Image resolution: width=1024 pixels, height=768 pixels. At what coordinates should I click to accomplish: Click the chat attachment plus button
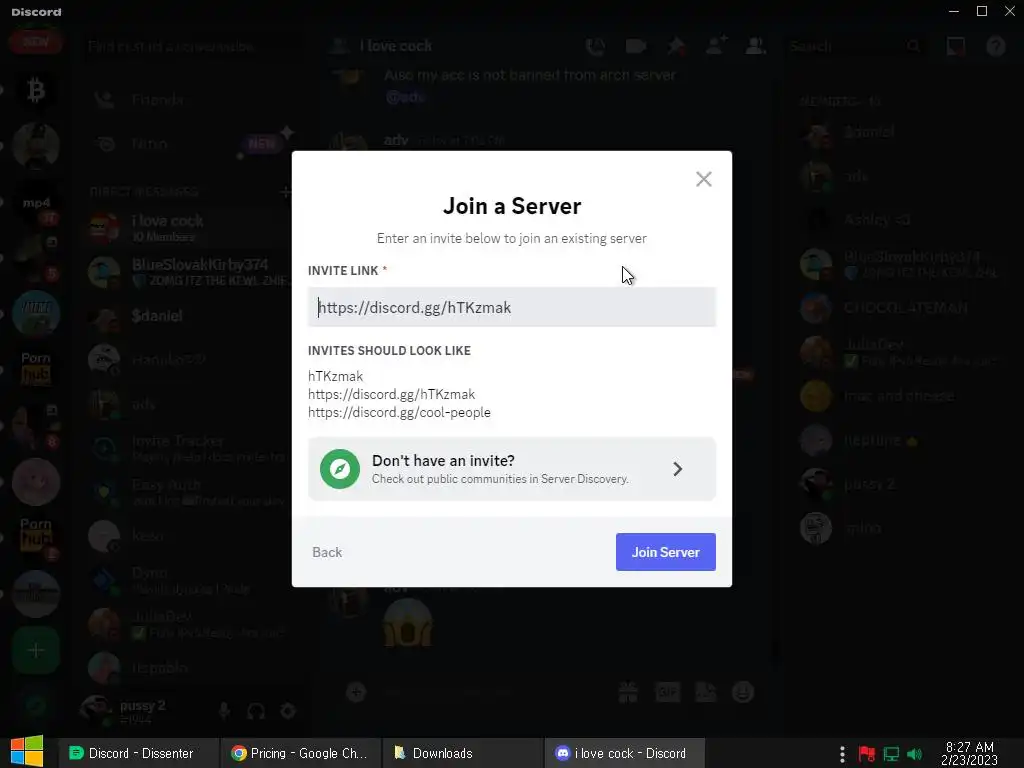tap(356, 692)
